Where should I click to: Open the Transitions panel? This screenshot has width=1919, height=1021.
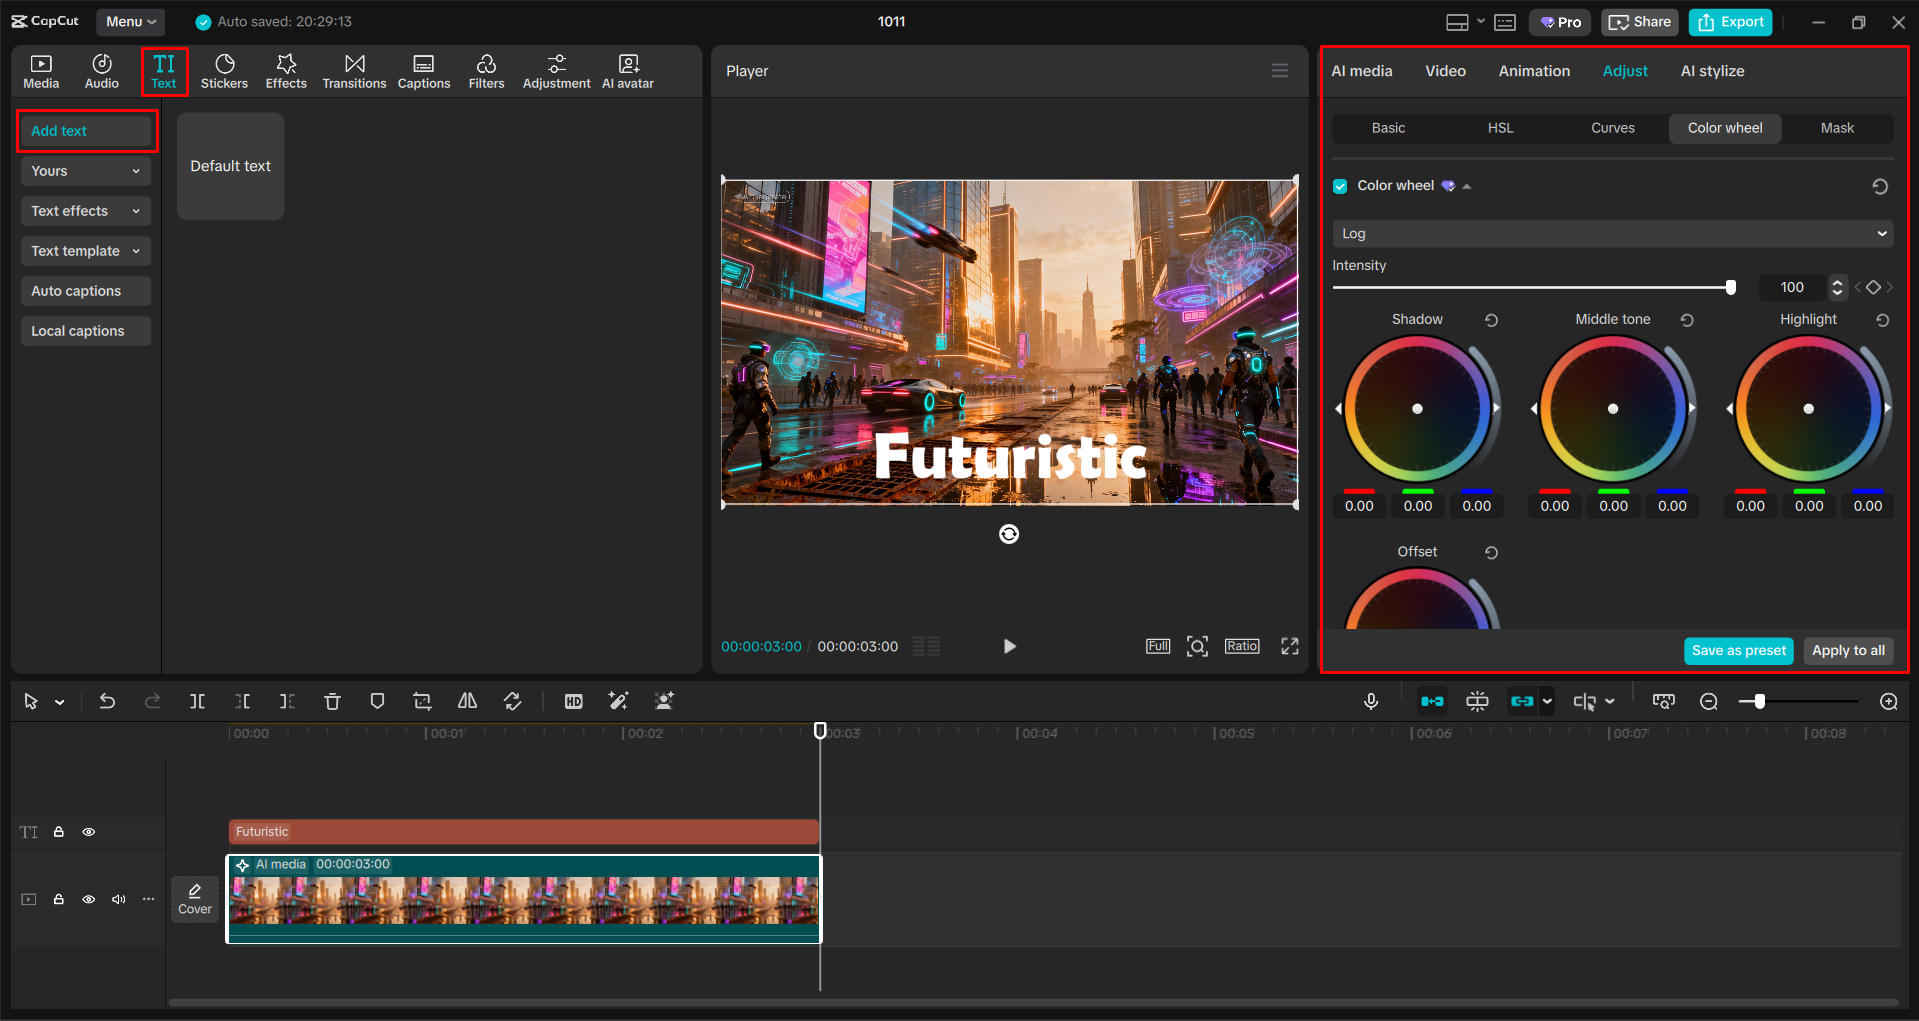pos(354,70)
